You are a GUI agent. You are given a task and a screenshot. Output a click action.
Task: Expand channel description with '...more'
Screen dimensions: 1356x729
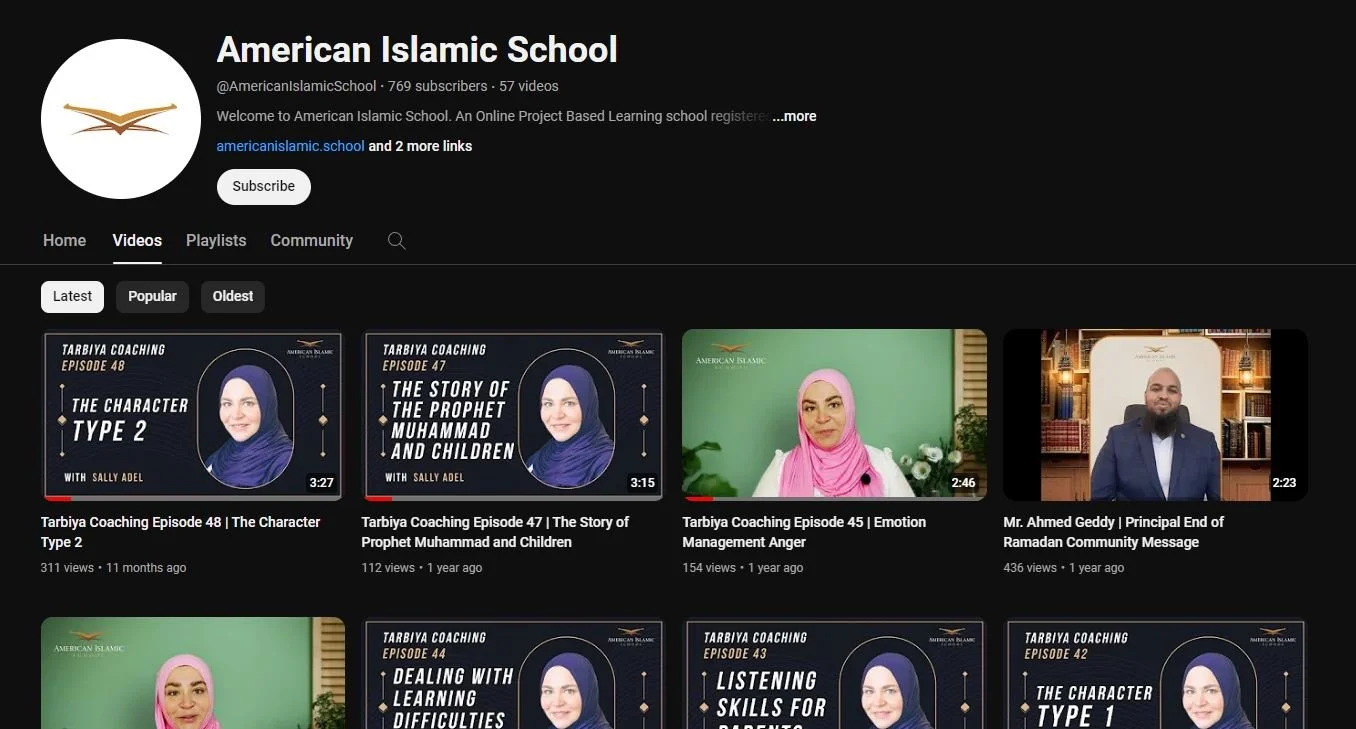tap(795, 116)
